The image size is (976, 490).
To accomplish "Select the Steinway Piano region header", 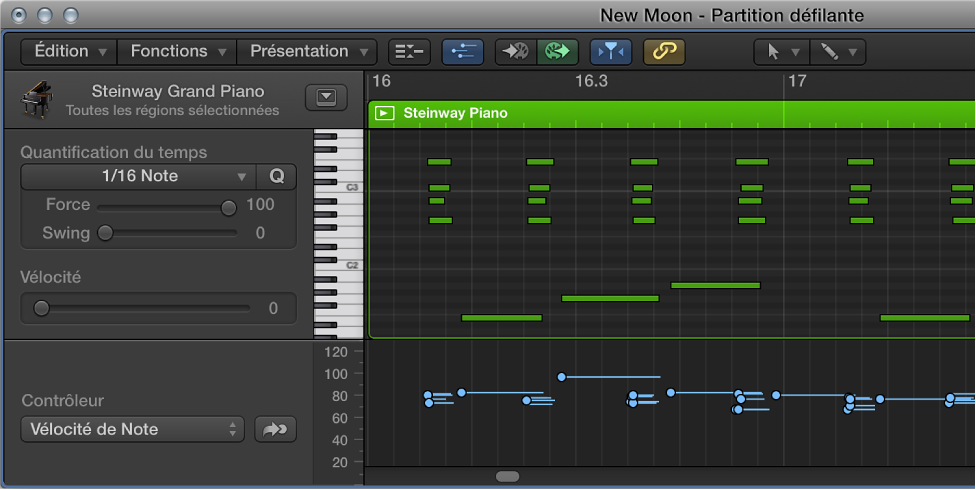I will coord(672,113).
